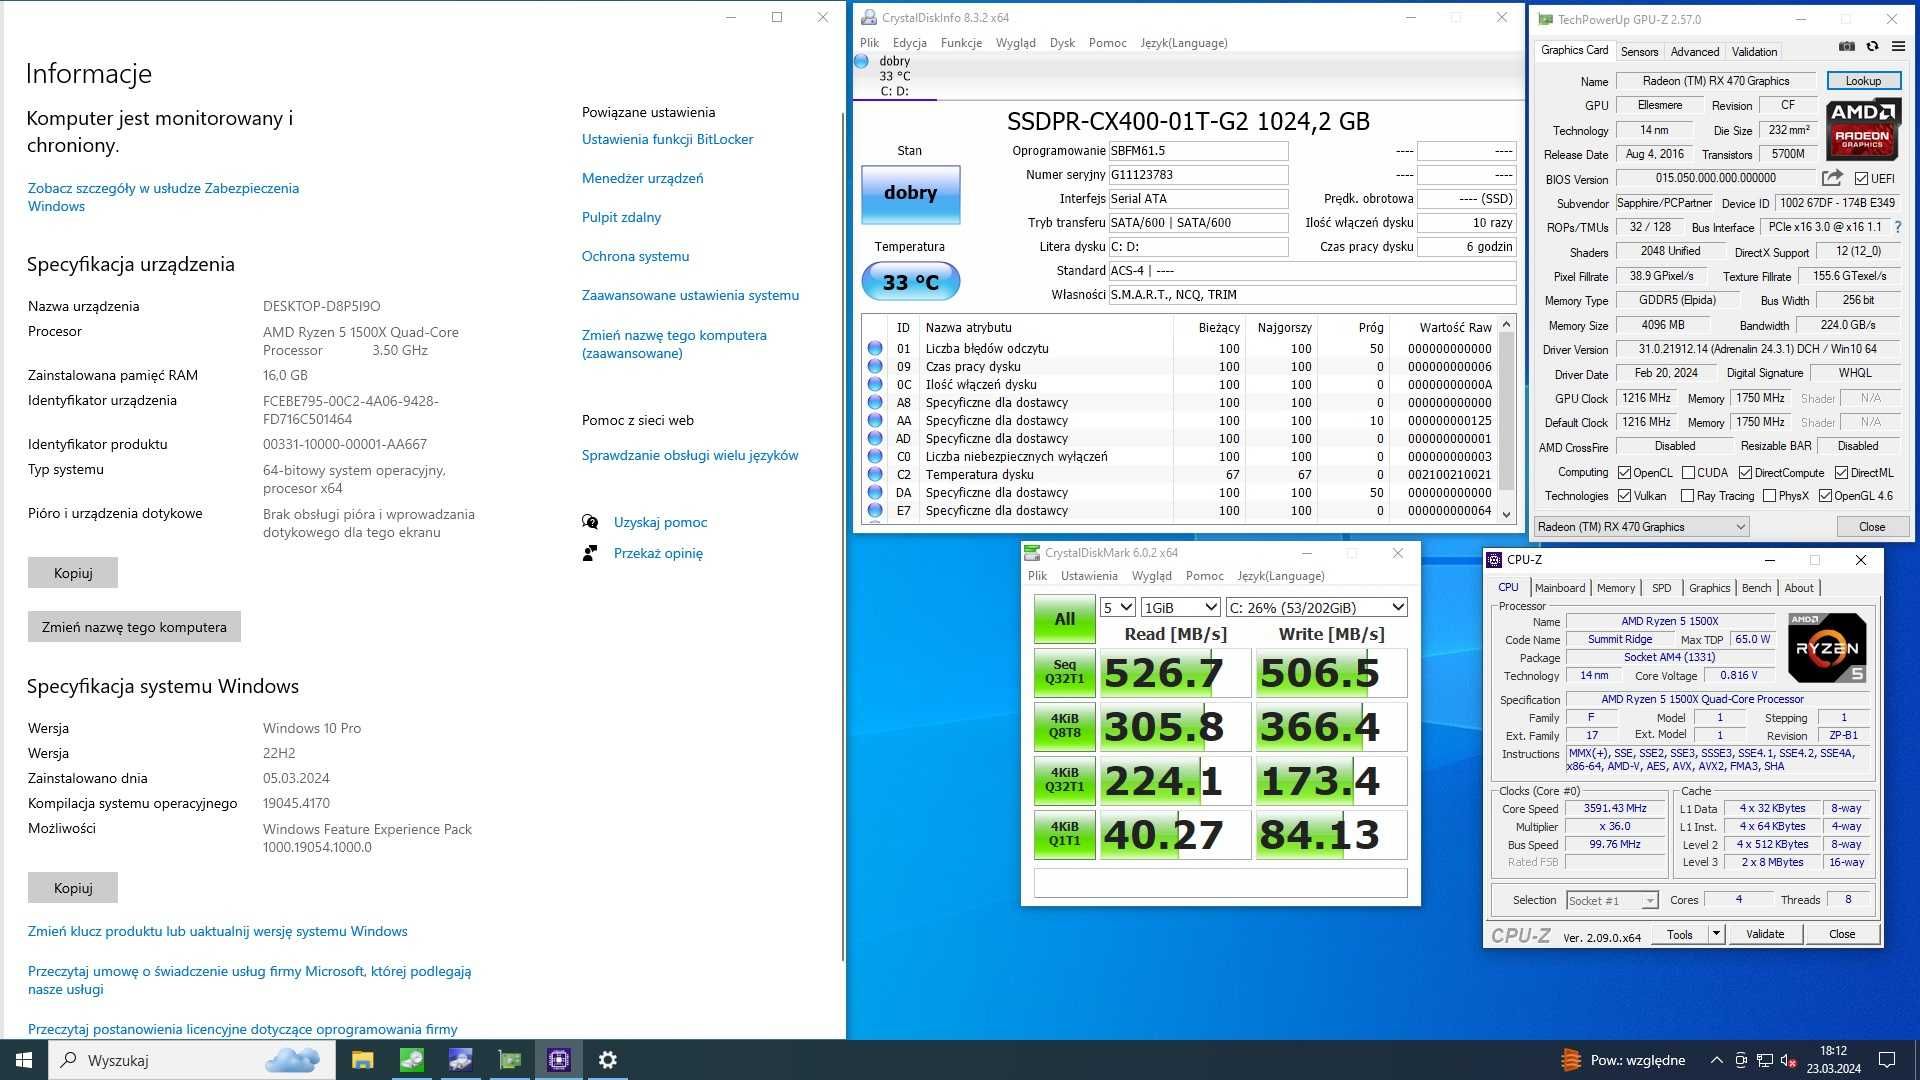Toggle the CUDA checkbox
1920x1080 pixels.
point(1688,473)
